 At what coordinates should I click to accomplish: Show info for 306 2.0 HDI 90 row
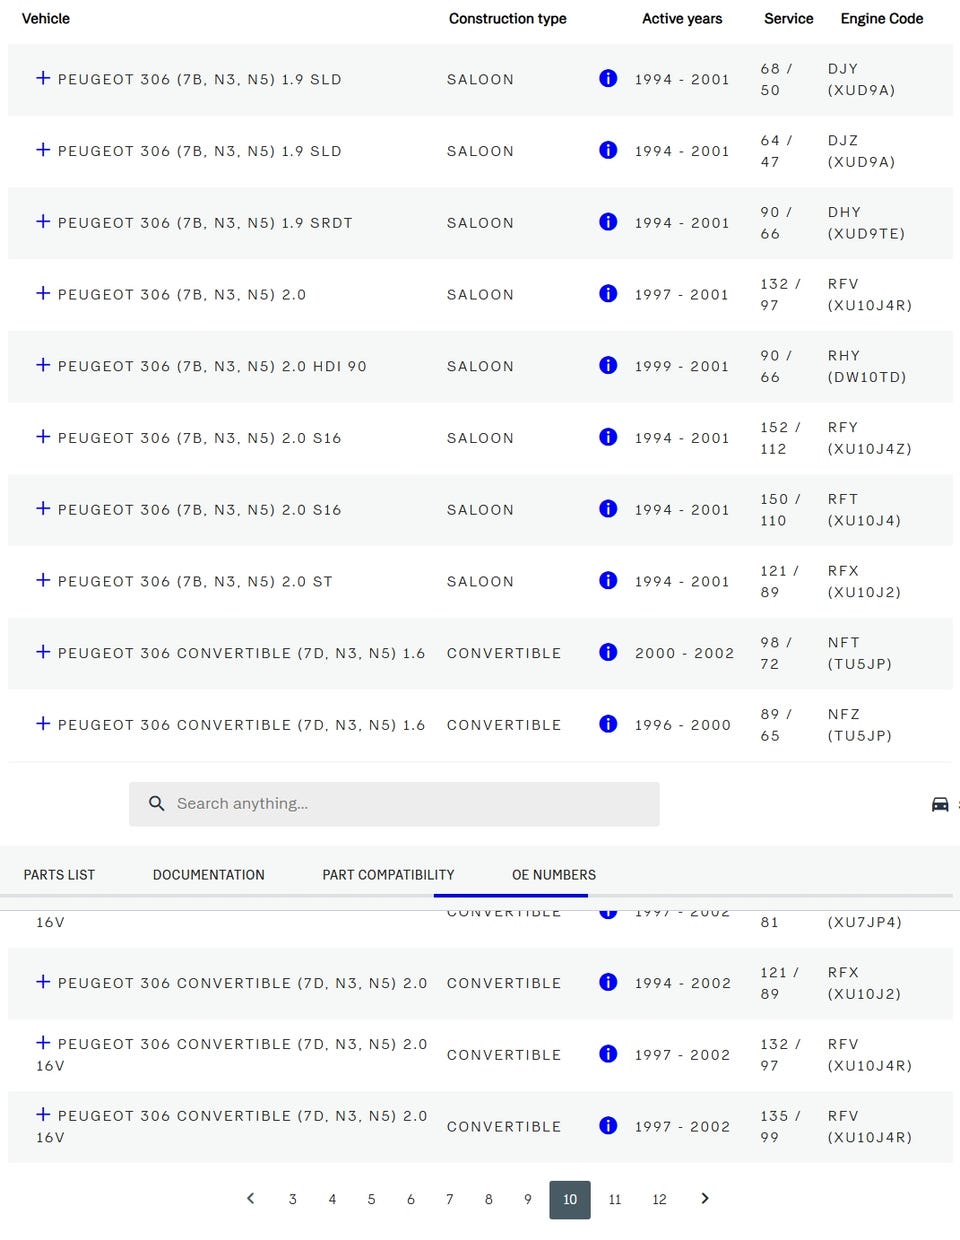point(608,365)
